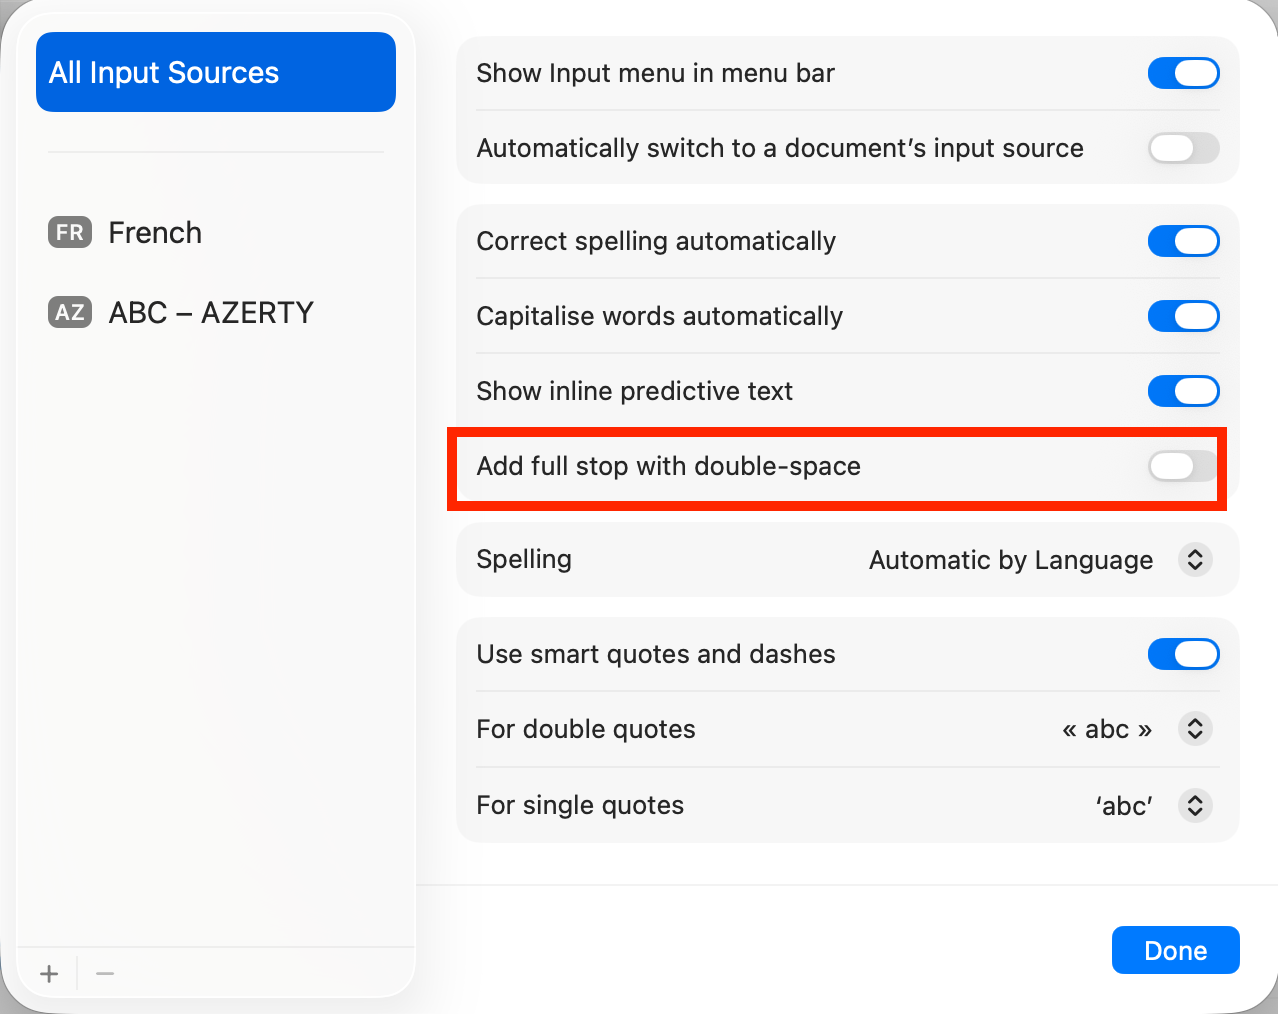Enable Automatically switch to document's input source
Image resolution: width=1278 pixels, height=1014 pixels.
pos(1183,148)
